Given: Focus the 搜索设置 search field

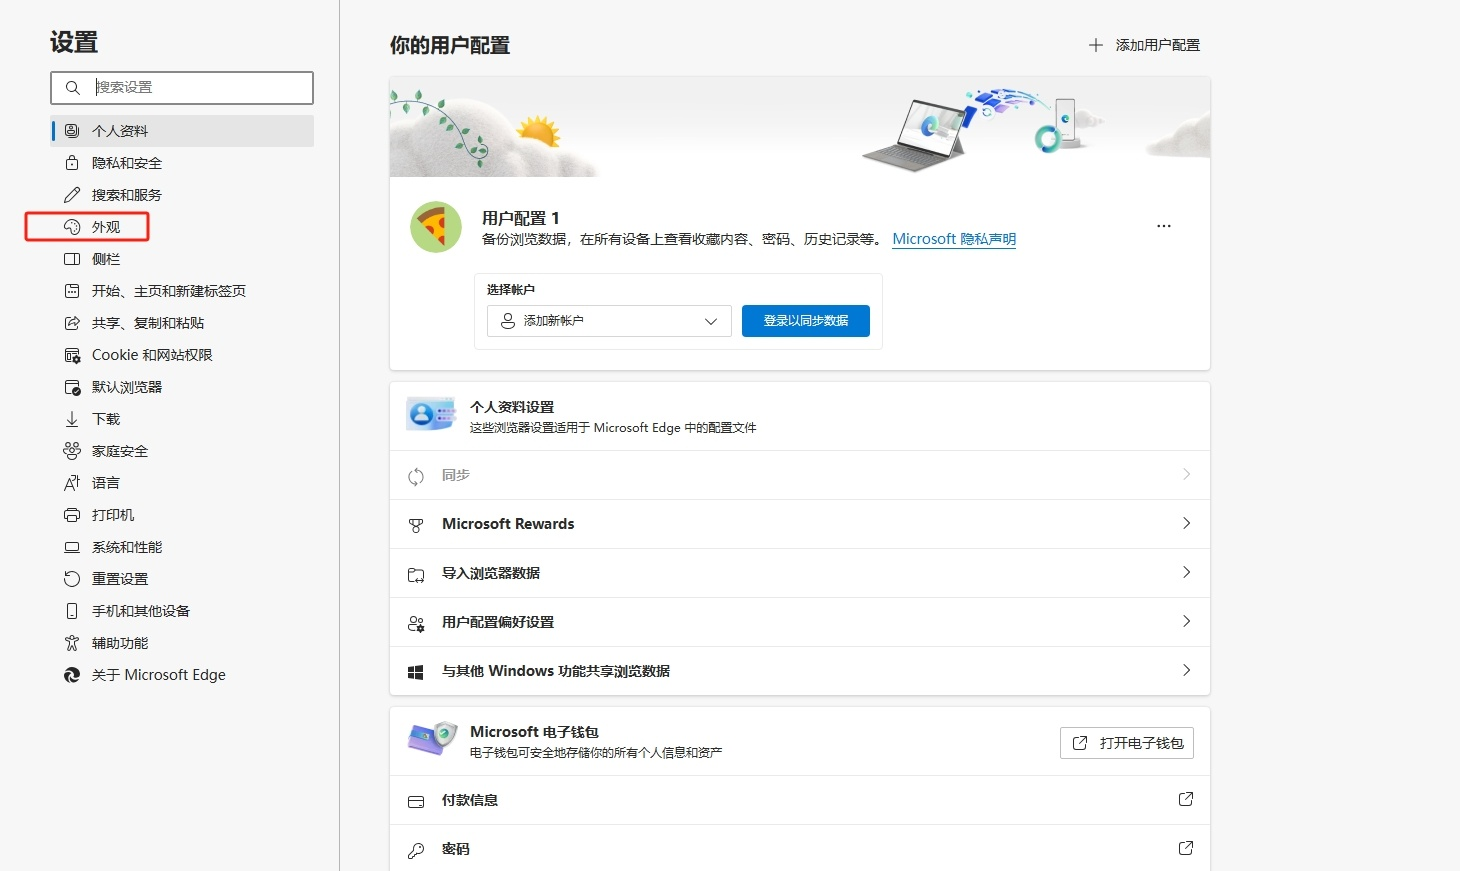Looking at the screenshot, I should [x=182, y=88].
